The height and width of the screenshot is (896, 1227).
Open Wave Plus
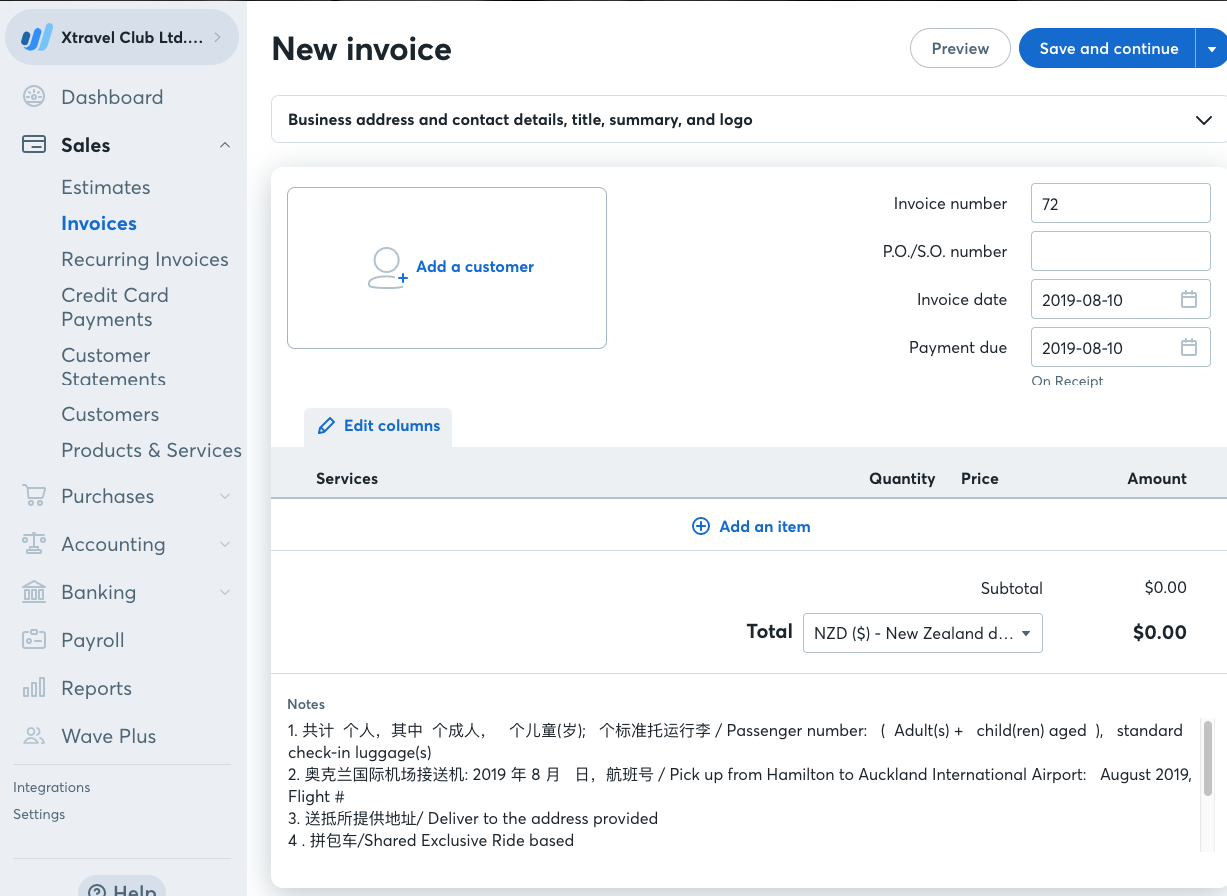pyautogui.click(x=109, y=736)
